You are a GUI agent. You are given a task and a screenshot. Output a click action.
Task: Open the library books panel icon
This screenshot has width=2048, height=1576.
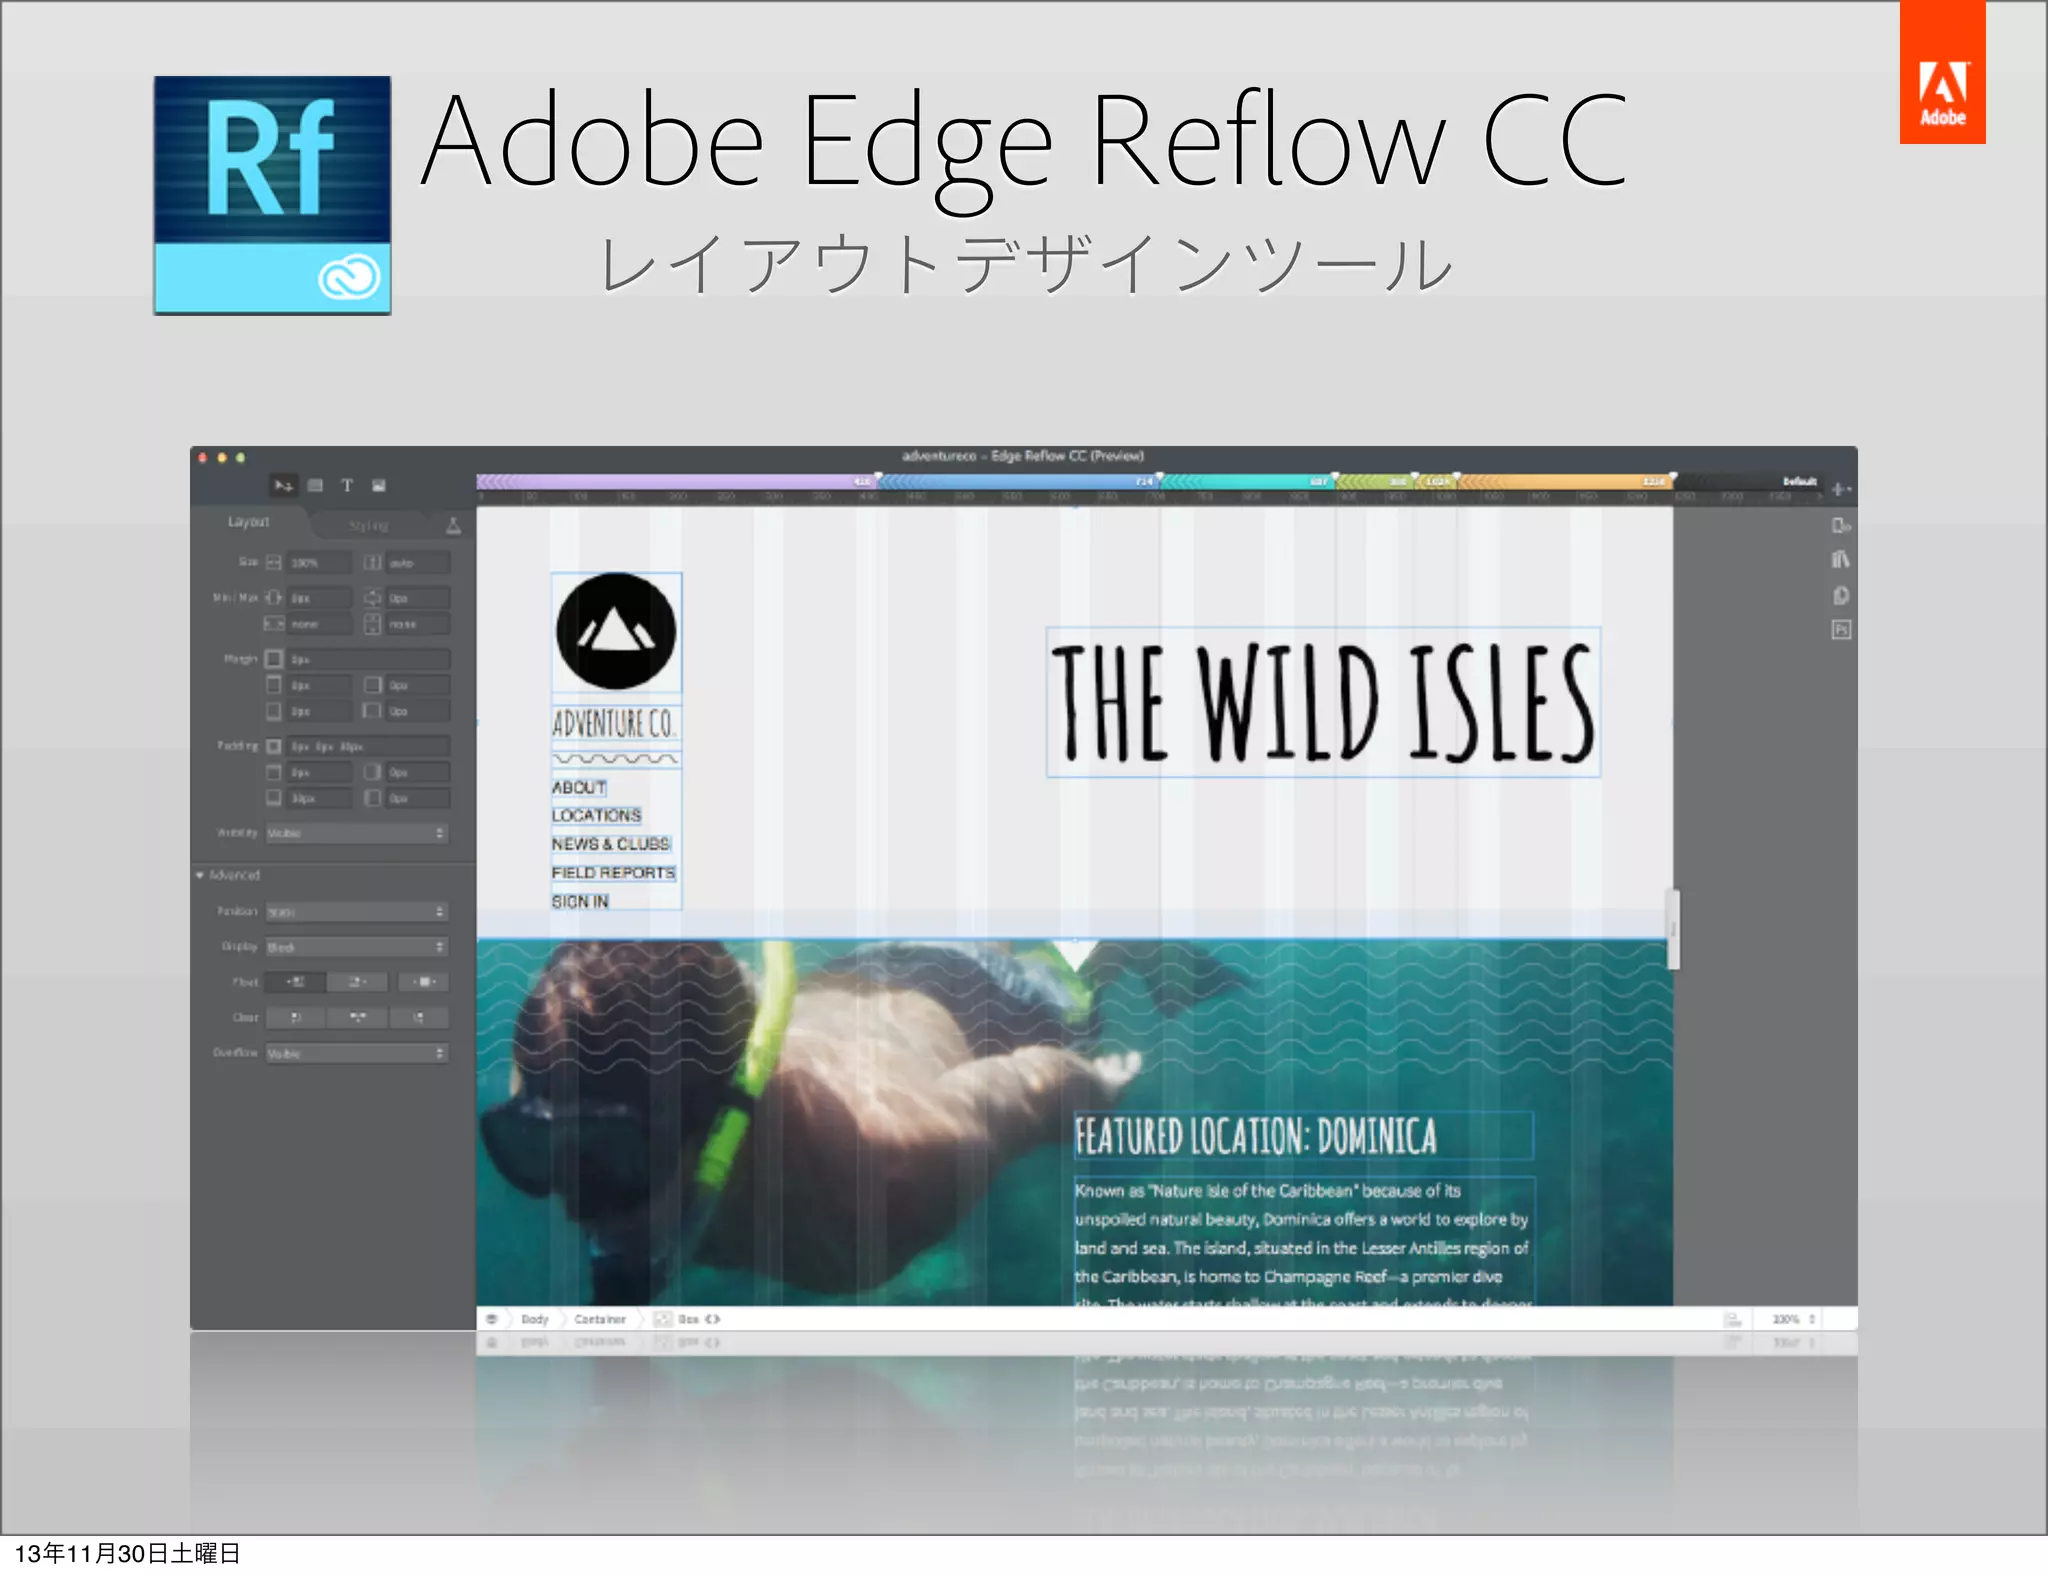[1841, 559]
